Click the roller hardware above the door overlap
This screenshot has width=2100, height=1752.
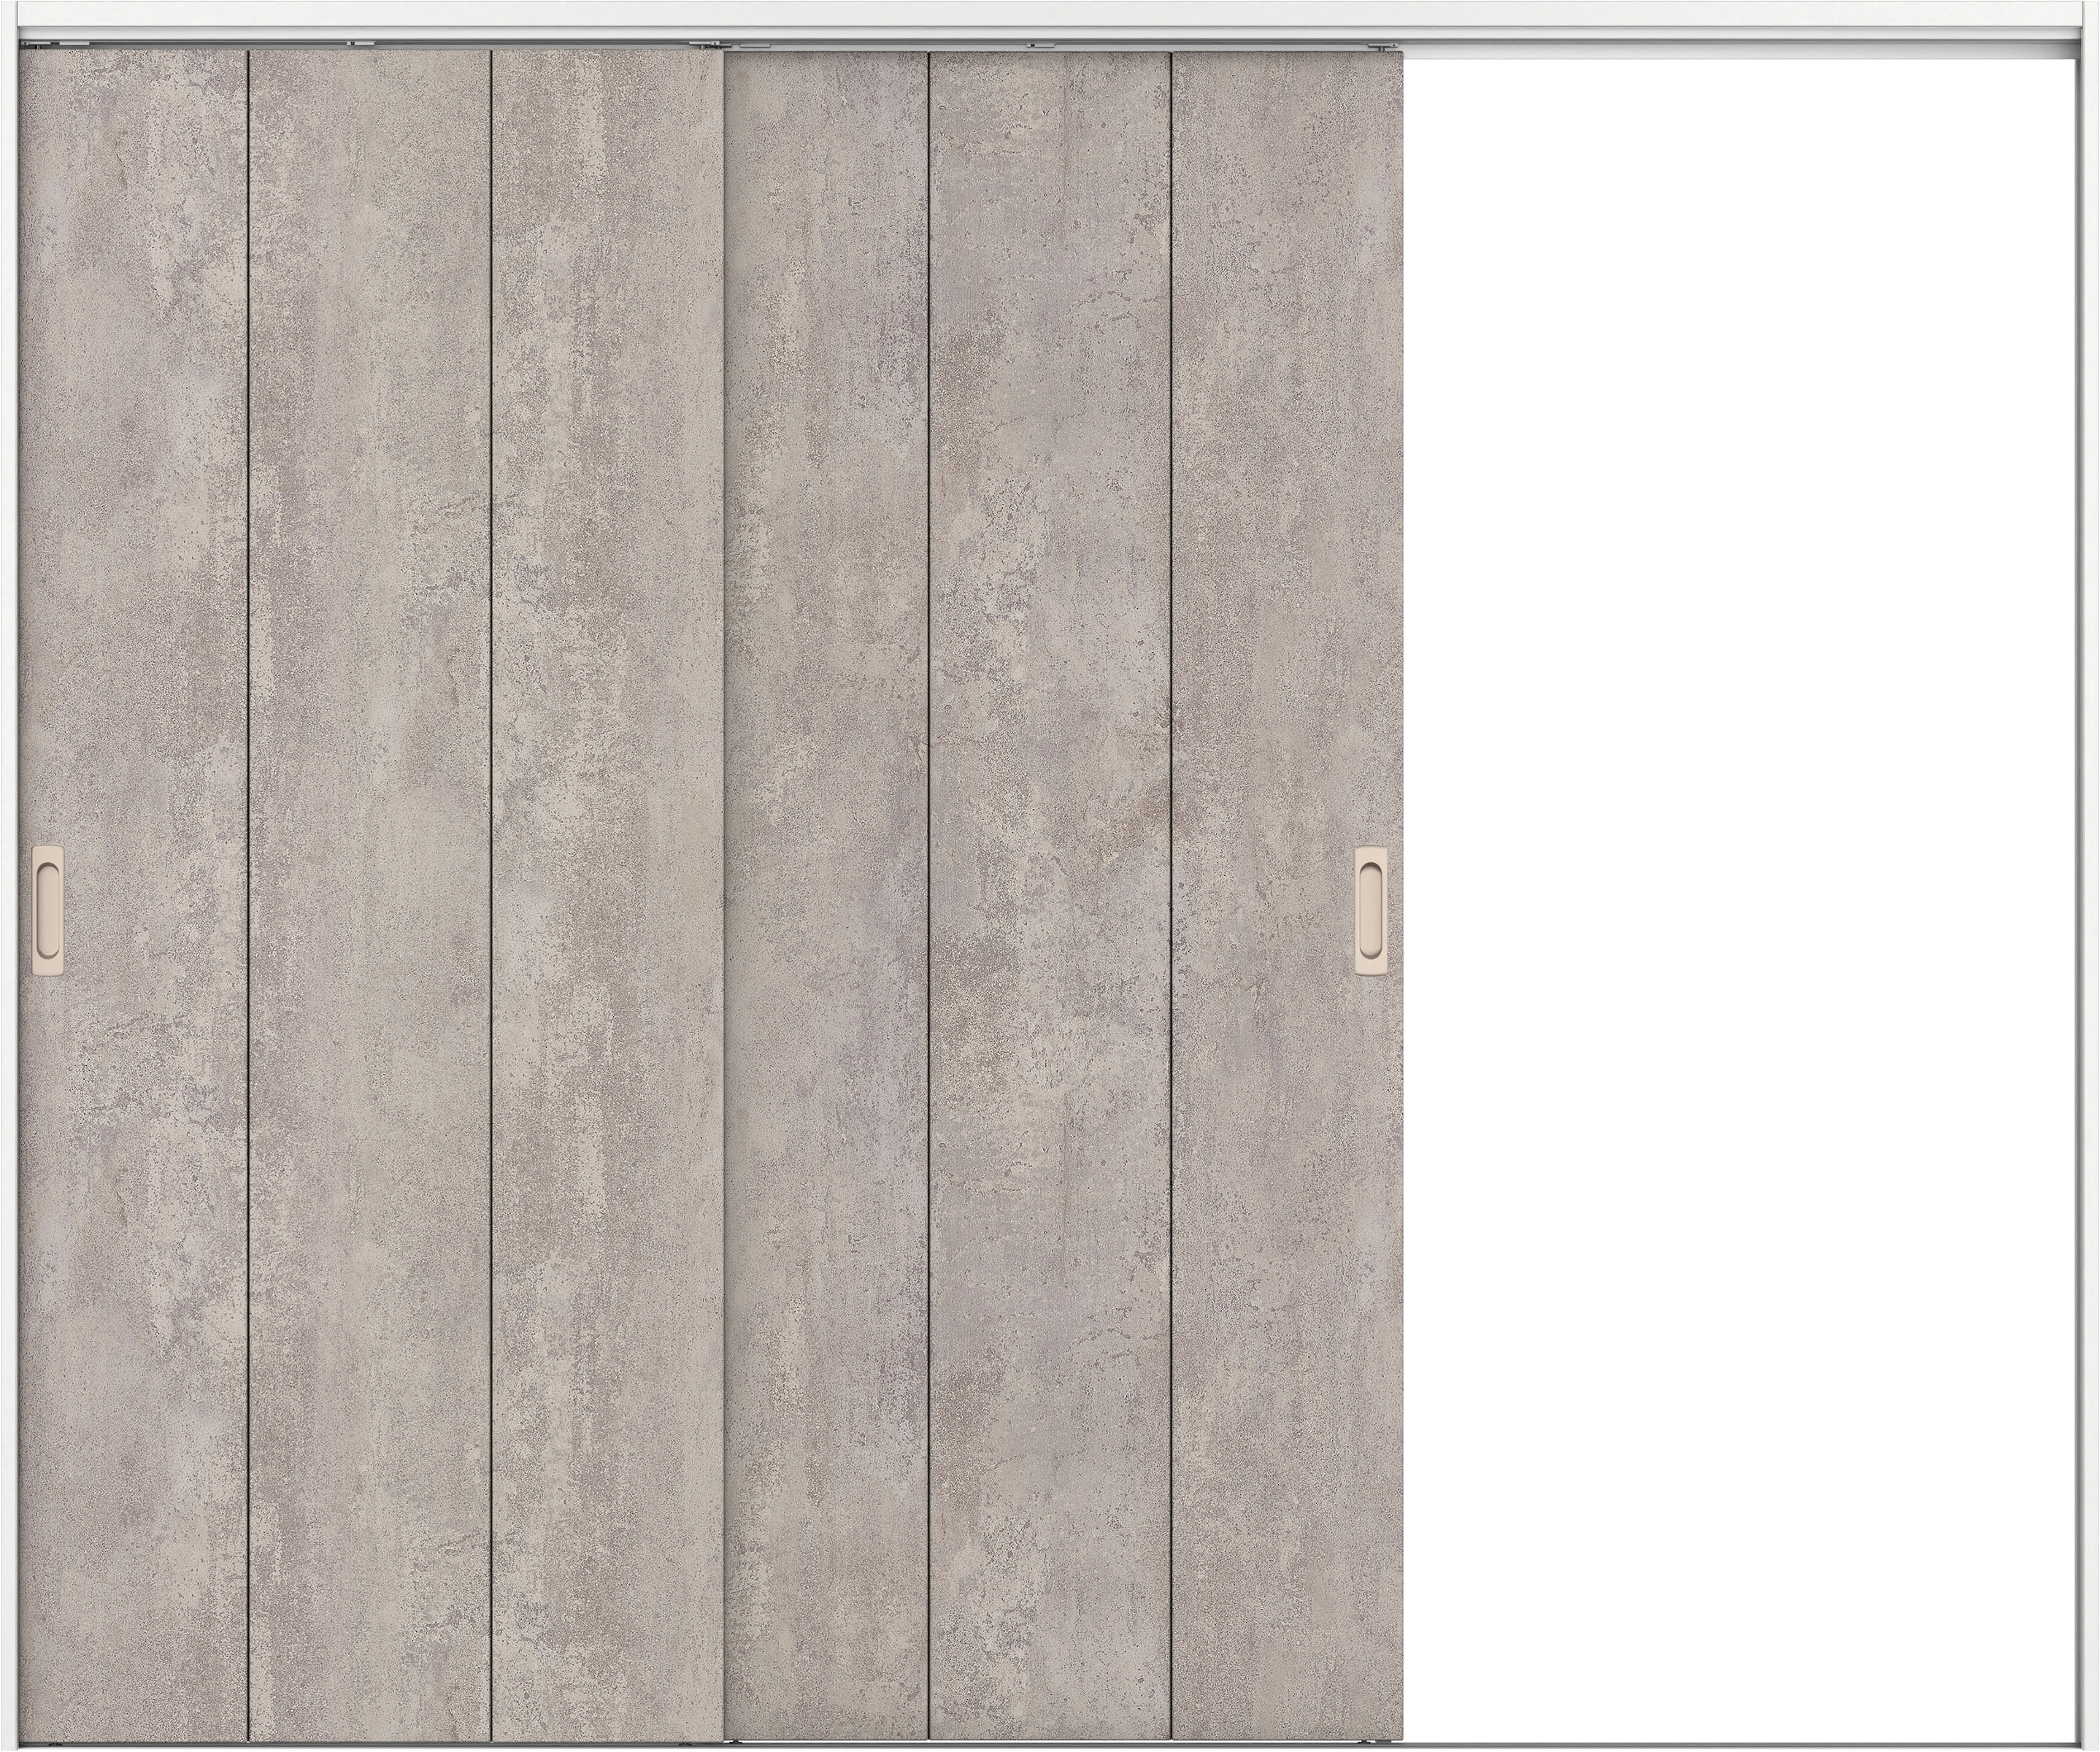[x=715, y=44]
